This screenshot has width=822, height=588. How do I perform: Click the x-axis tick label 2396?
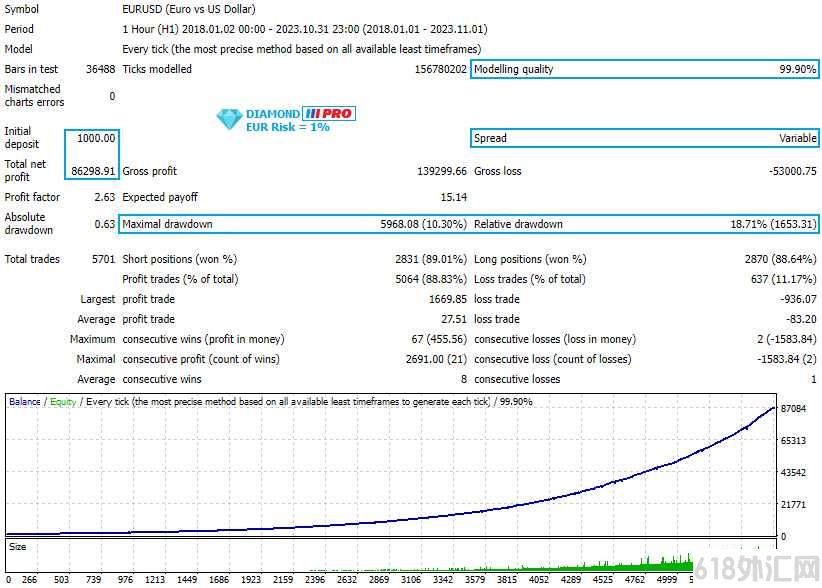315,579
